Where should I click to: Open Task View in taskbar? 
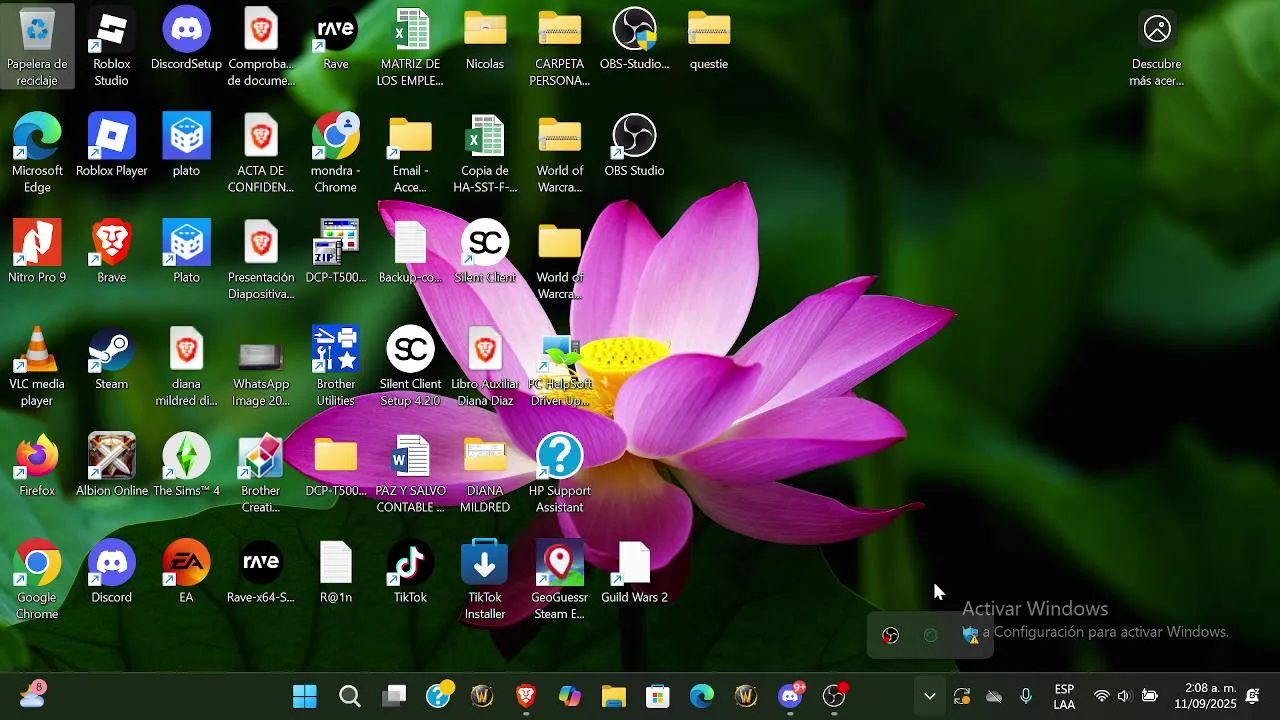pyautogui.click(x=395, y=696)
